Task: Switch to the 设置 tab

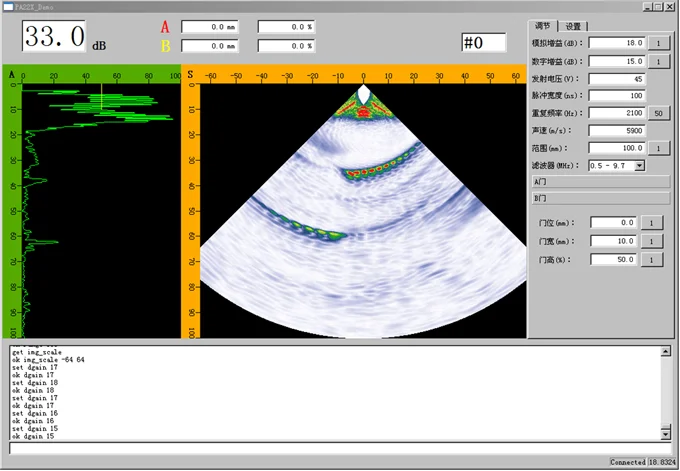Action: pos(573,26)
